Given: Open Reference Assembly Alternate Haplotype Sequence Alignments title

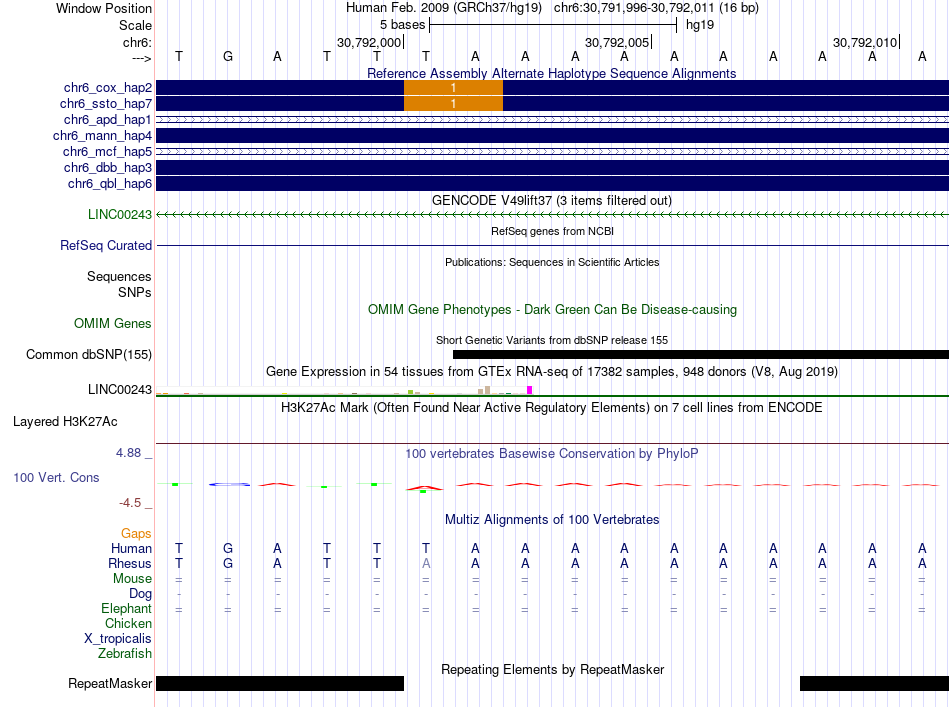Looking at the screenshot, I should (551, 73).
